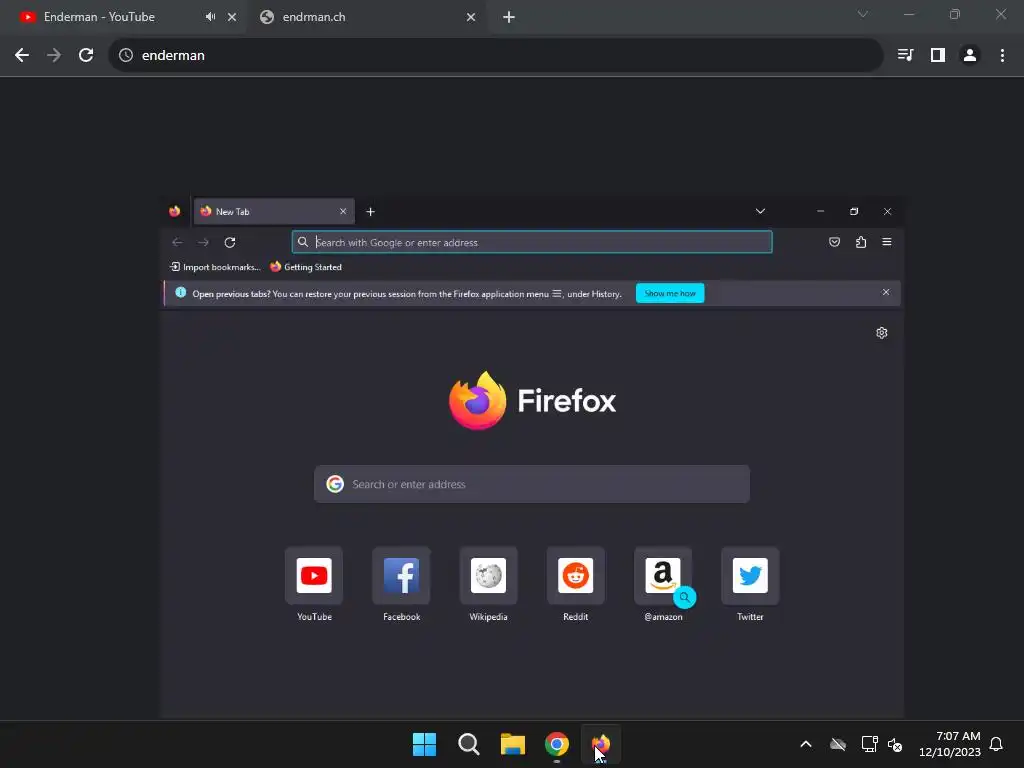Click Show me how button
This screenshot has width=1024, height=768.
[x=670, y=293]
